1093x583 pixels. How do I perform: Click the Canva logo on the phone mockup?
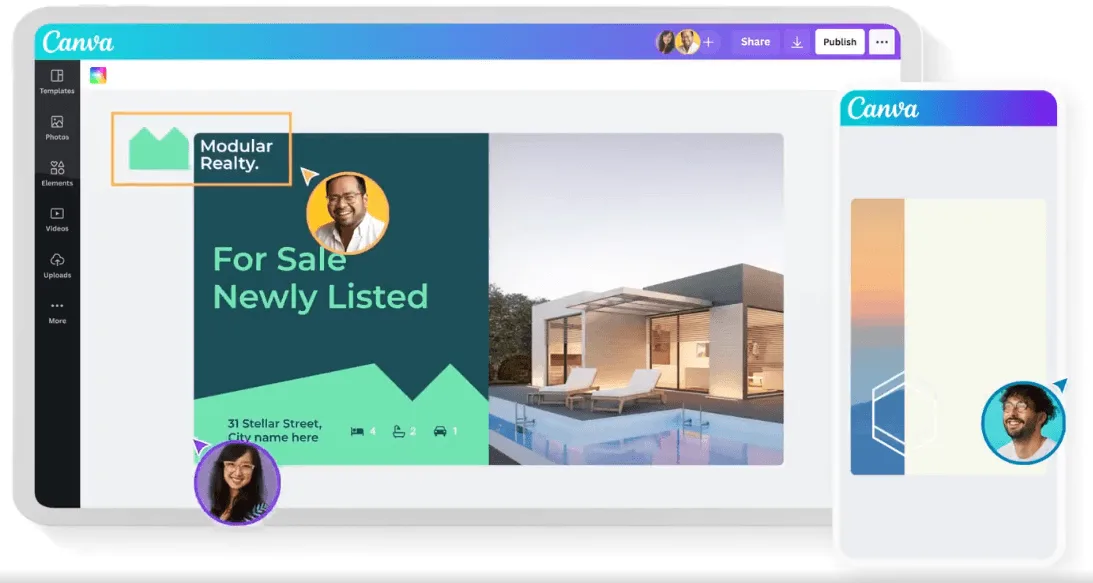[x=882, y=109]
